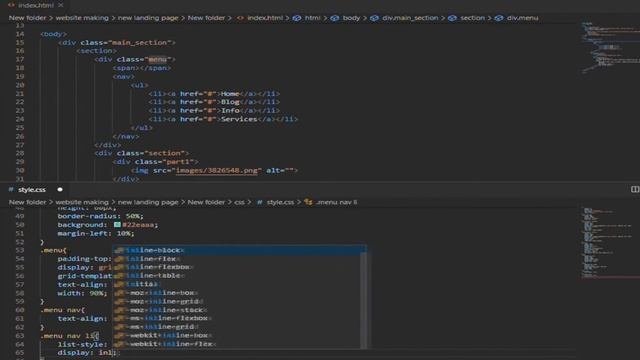Switch to the index.html editor tab
The width and height of the screenshot is (640, 360).
(36, 5)
